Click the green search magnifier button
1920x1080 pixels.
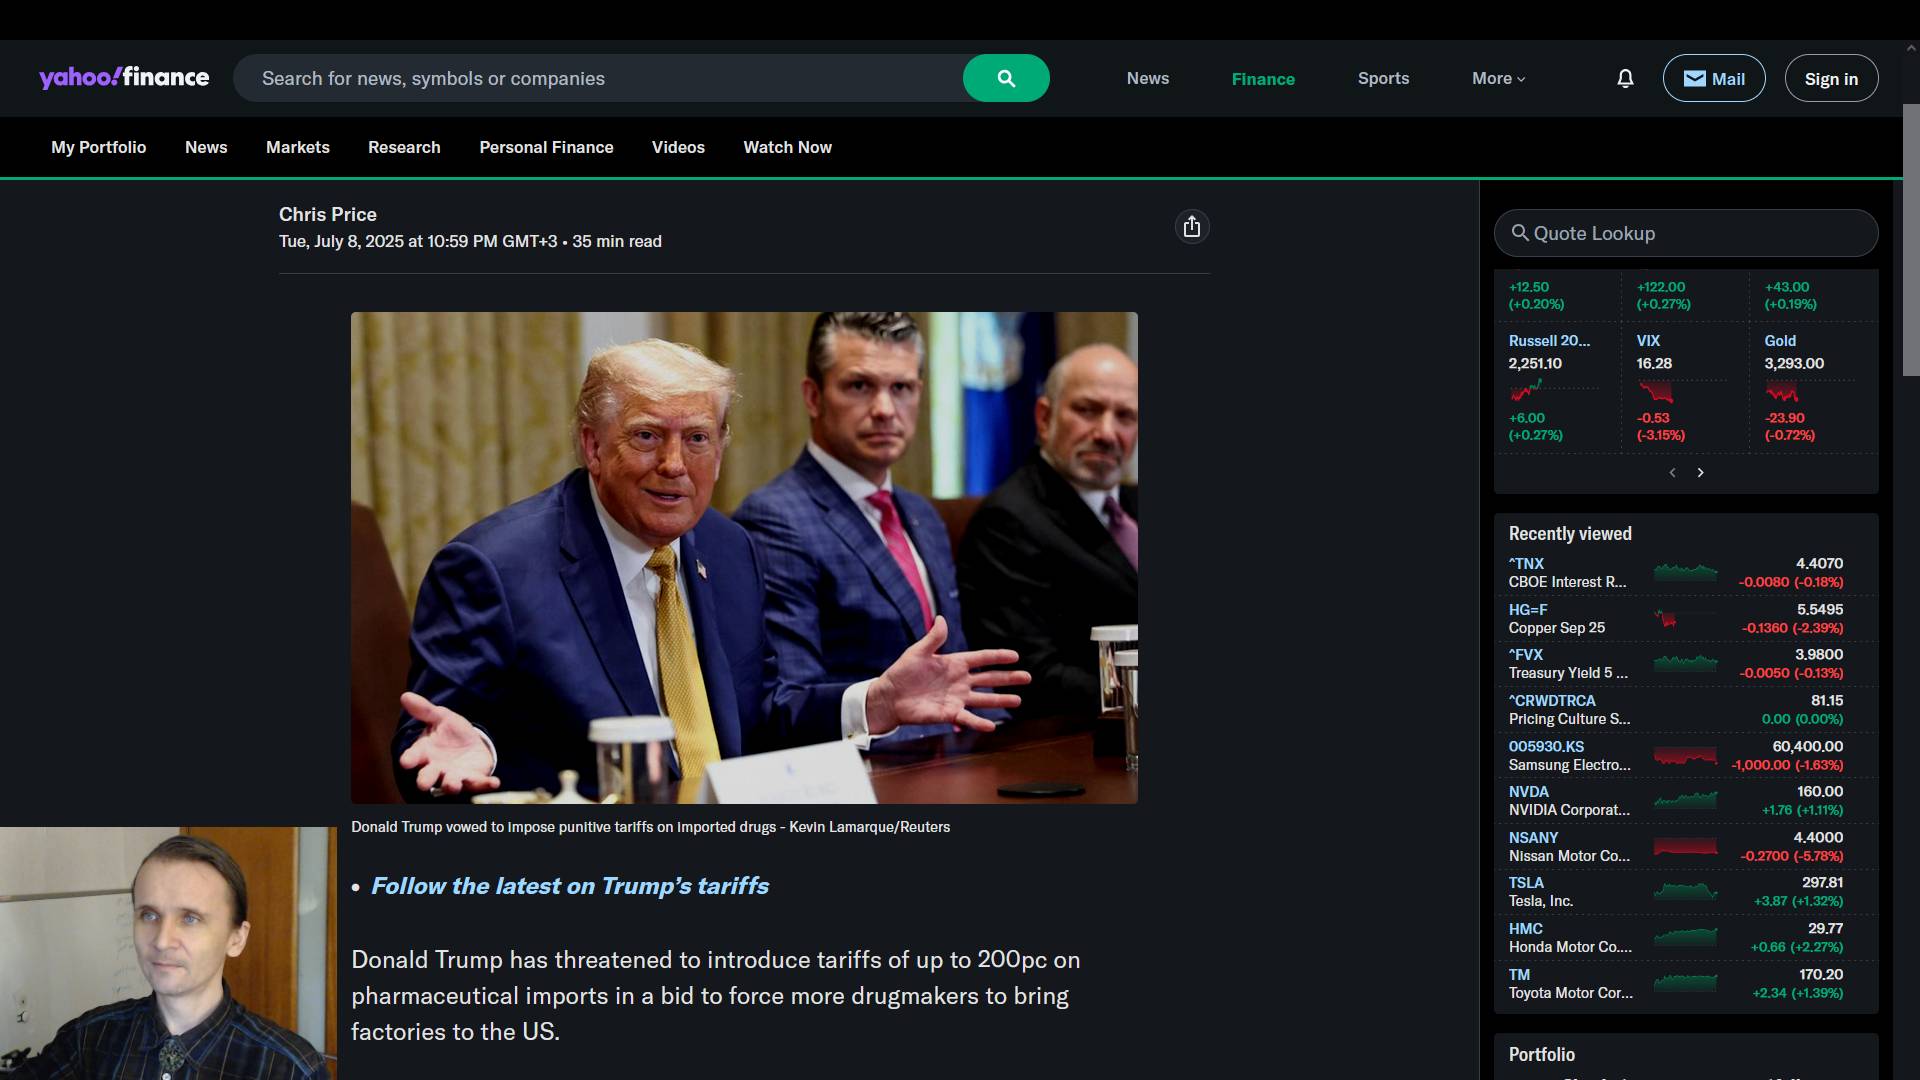tap(1006, 78)
